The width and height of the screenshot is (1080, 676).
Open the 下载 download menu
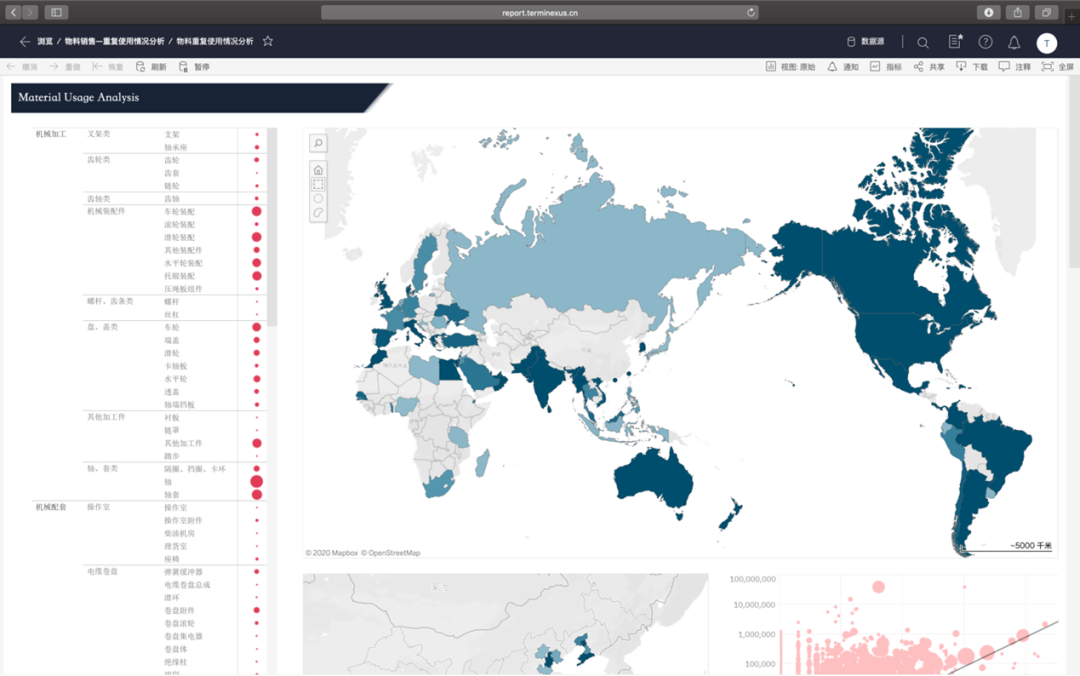pyautogui.click(x=971, y=67)
